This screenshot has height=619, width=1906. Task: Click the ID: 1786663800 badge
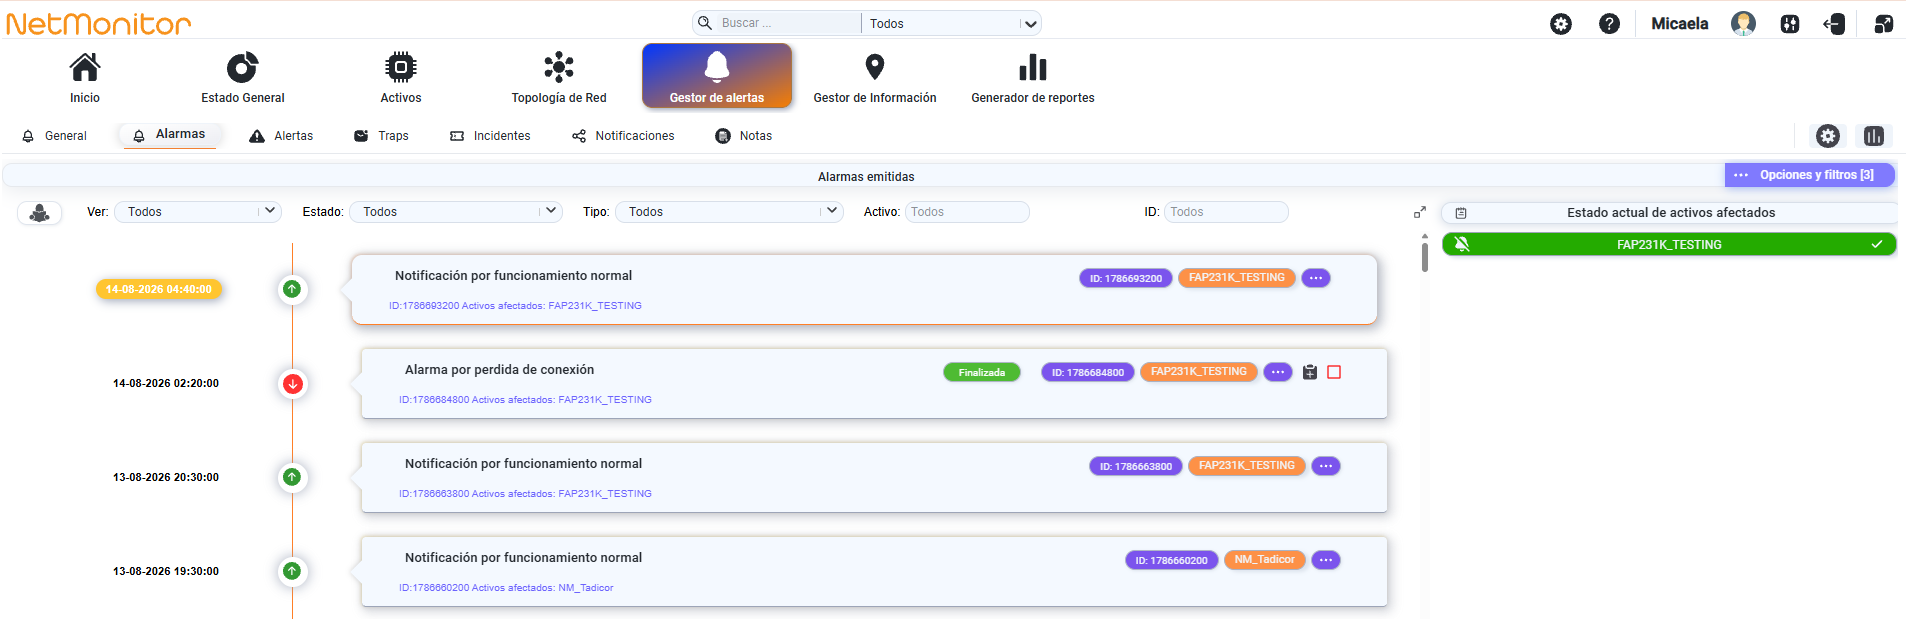1136,466
